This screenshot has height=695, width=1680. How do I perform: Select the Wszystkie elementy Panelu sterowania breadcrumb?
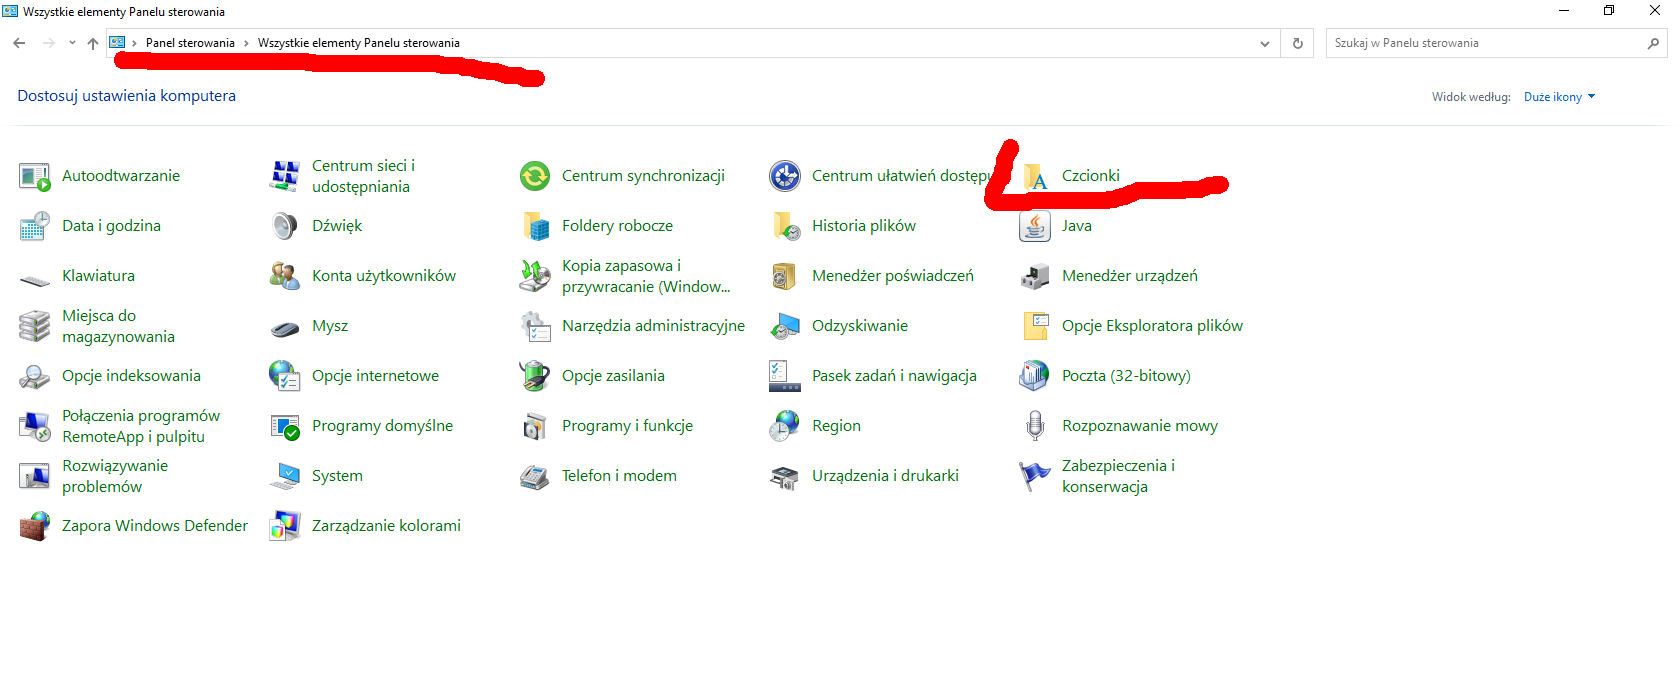pyautogui.click(x=358, y=43)
